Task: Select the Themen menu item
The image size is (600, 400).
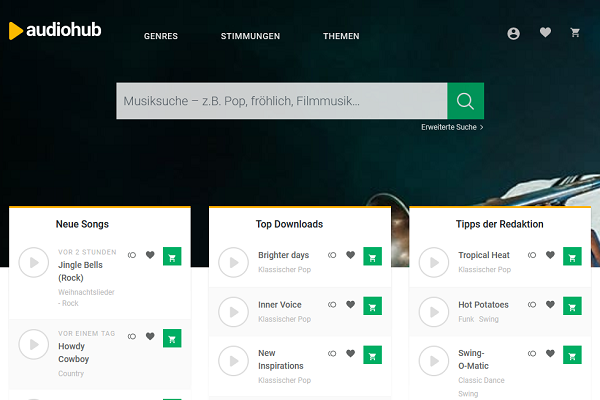Action: (x=341, y=36)
